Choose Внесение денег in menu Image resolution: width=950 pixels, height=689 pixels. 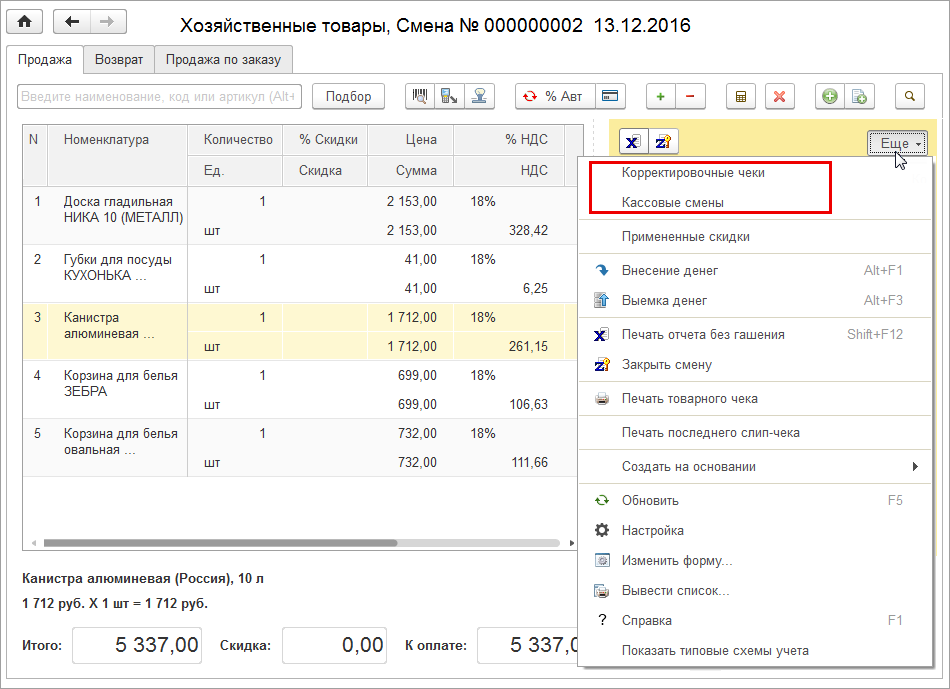755,271
